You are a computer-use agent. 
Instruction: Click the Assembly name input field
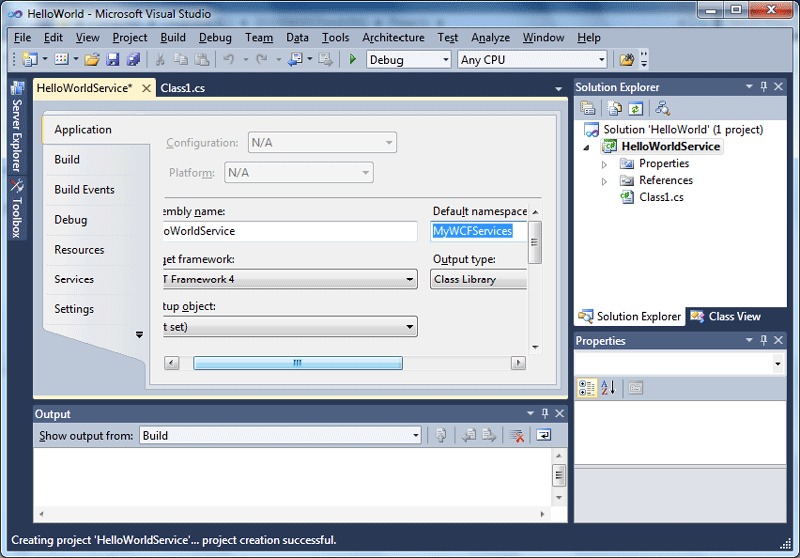[290, 231]
